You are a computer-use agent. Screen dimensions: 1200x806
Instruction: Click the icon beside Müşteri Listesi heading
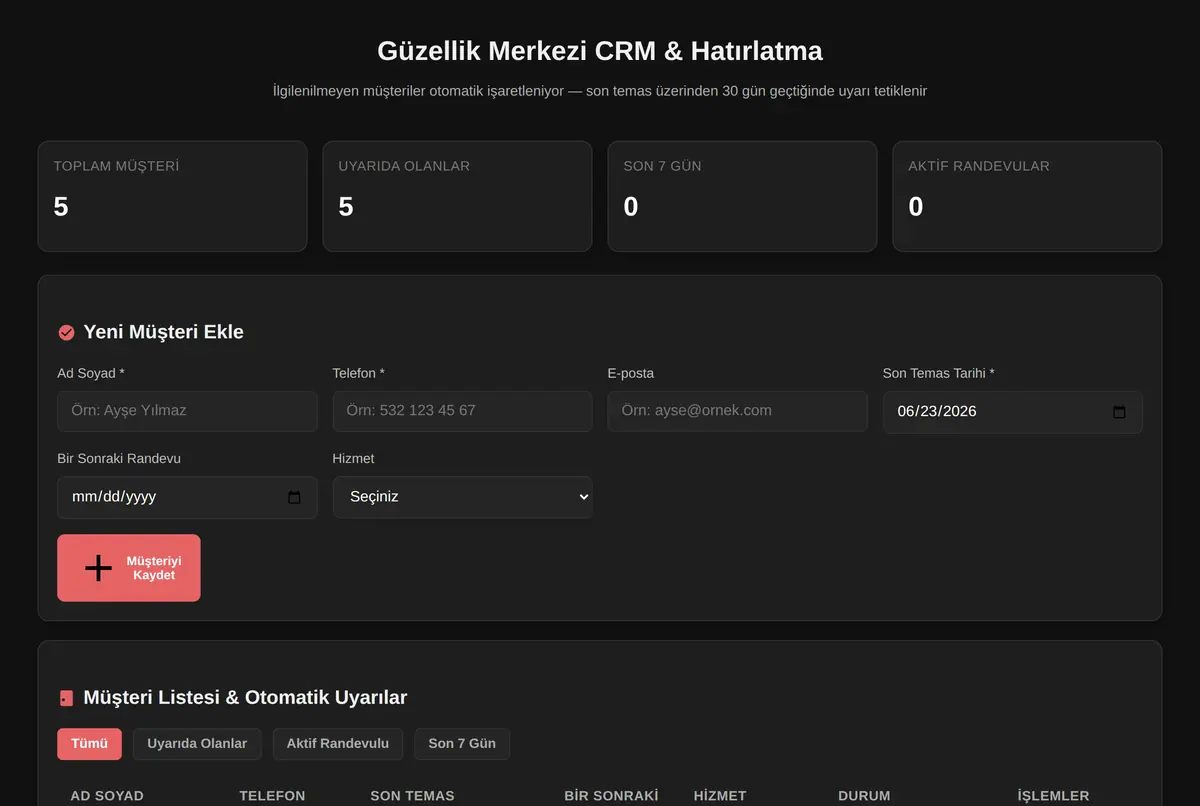(x=67, y=698)
